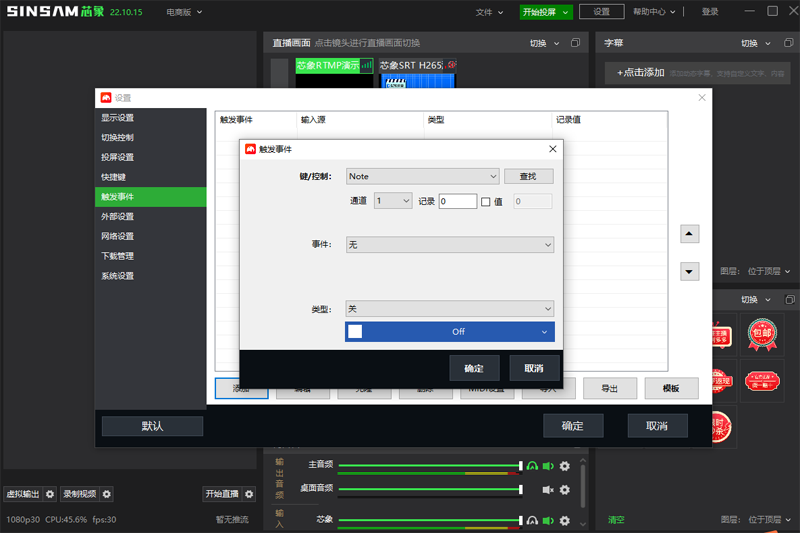This screenshot has width=800, height=533.
Task: Select the 芯象RTMP演示 camera source
Action: pos(335,73)
